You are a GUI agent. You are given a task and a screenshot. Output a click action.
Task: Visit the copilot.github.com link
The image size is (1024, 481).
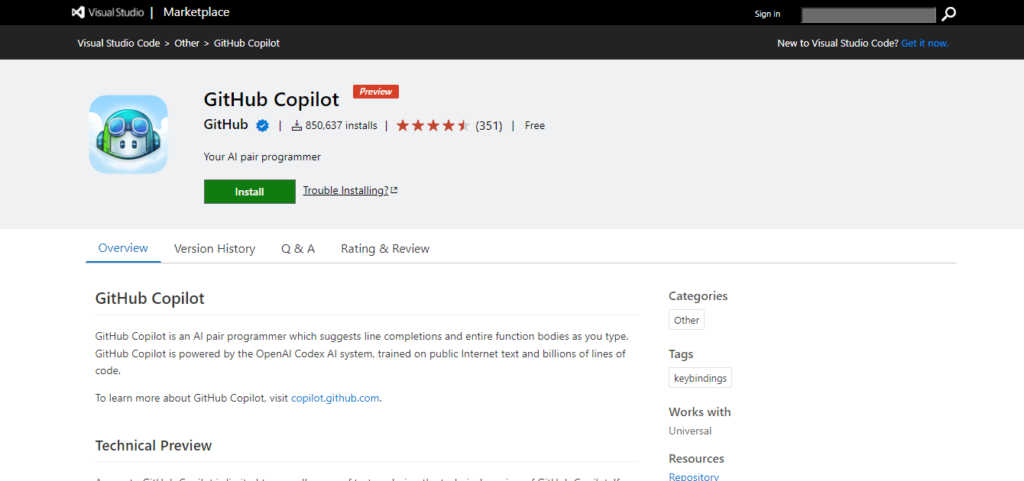tap(335, 398)
